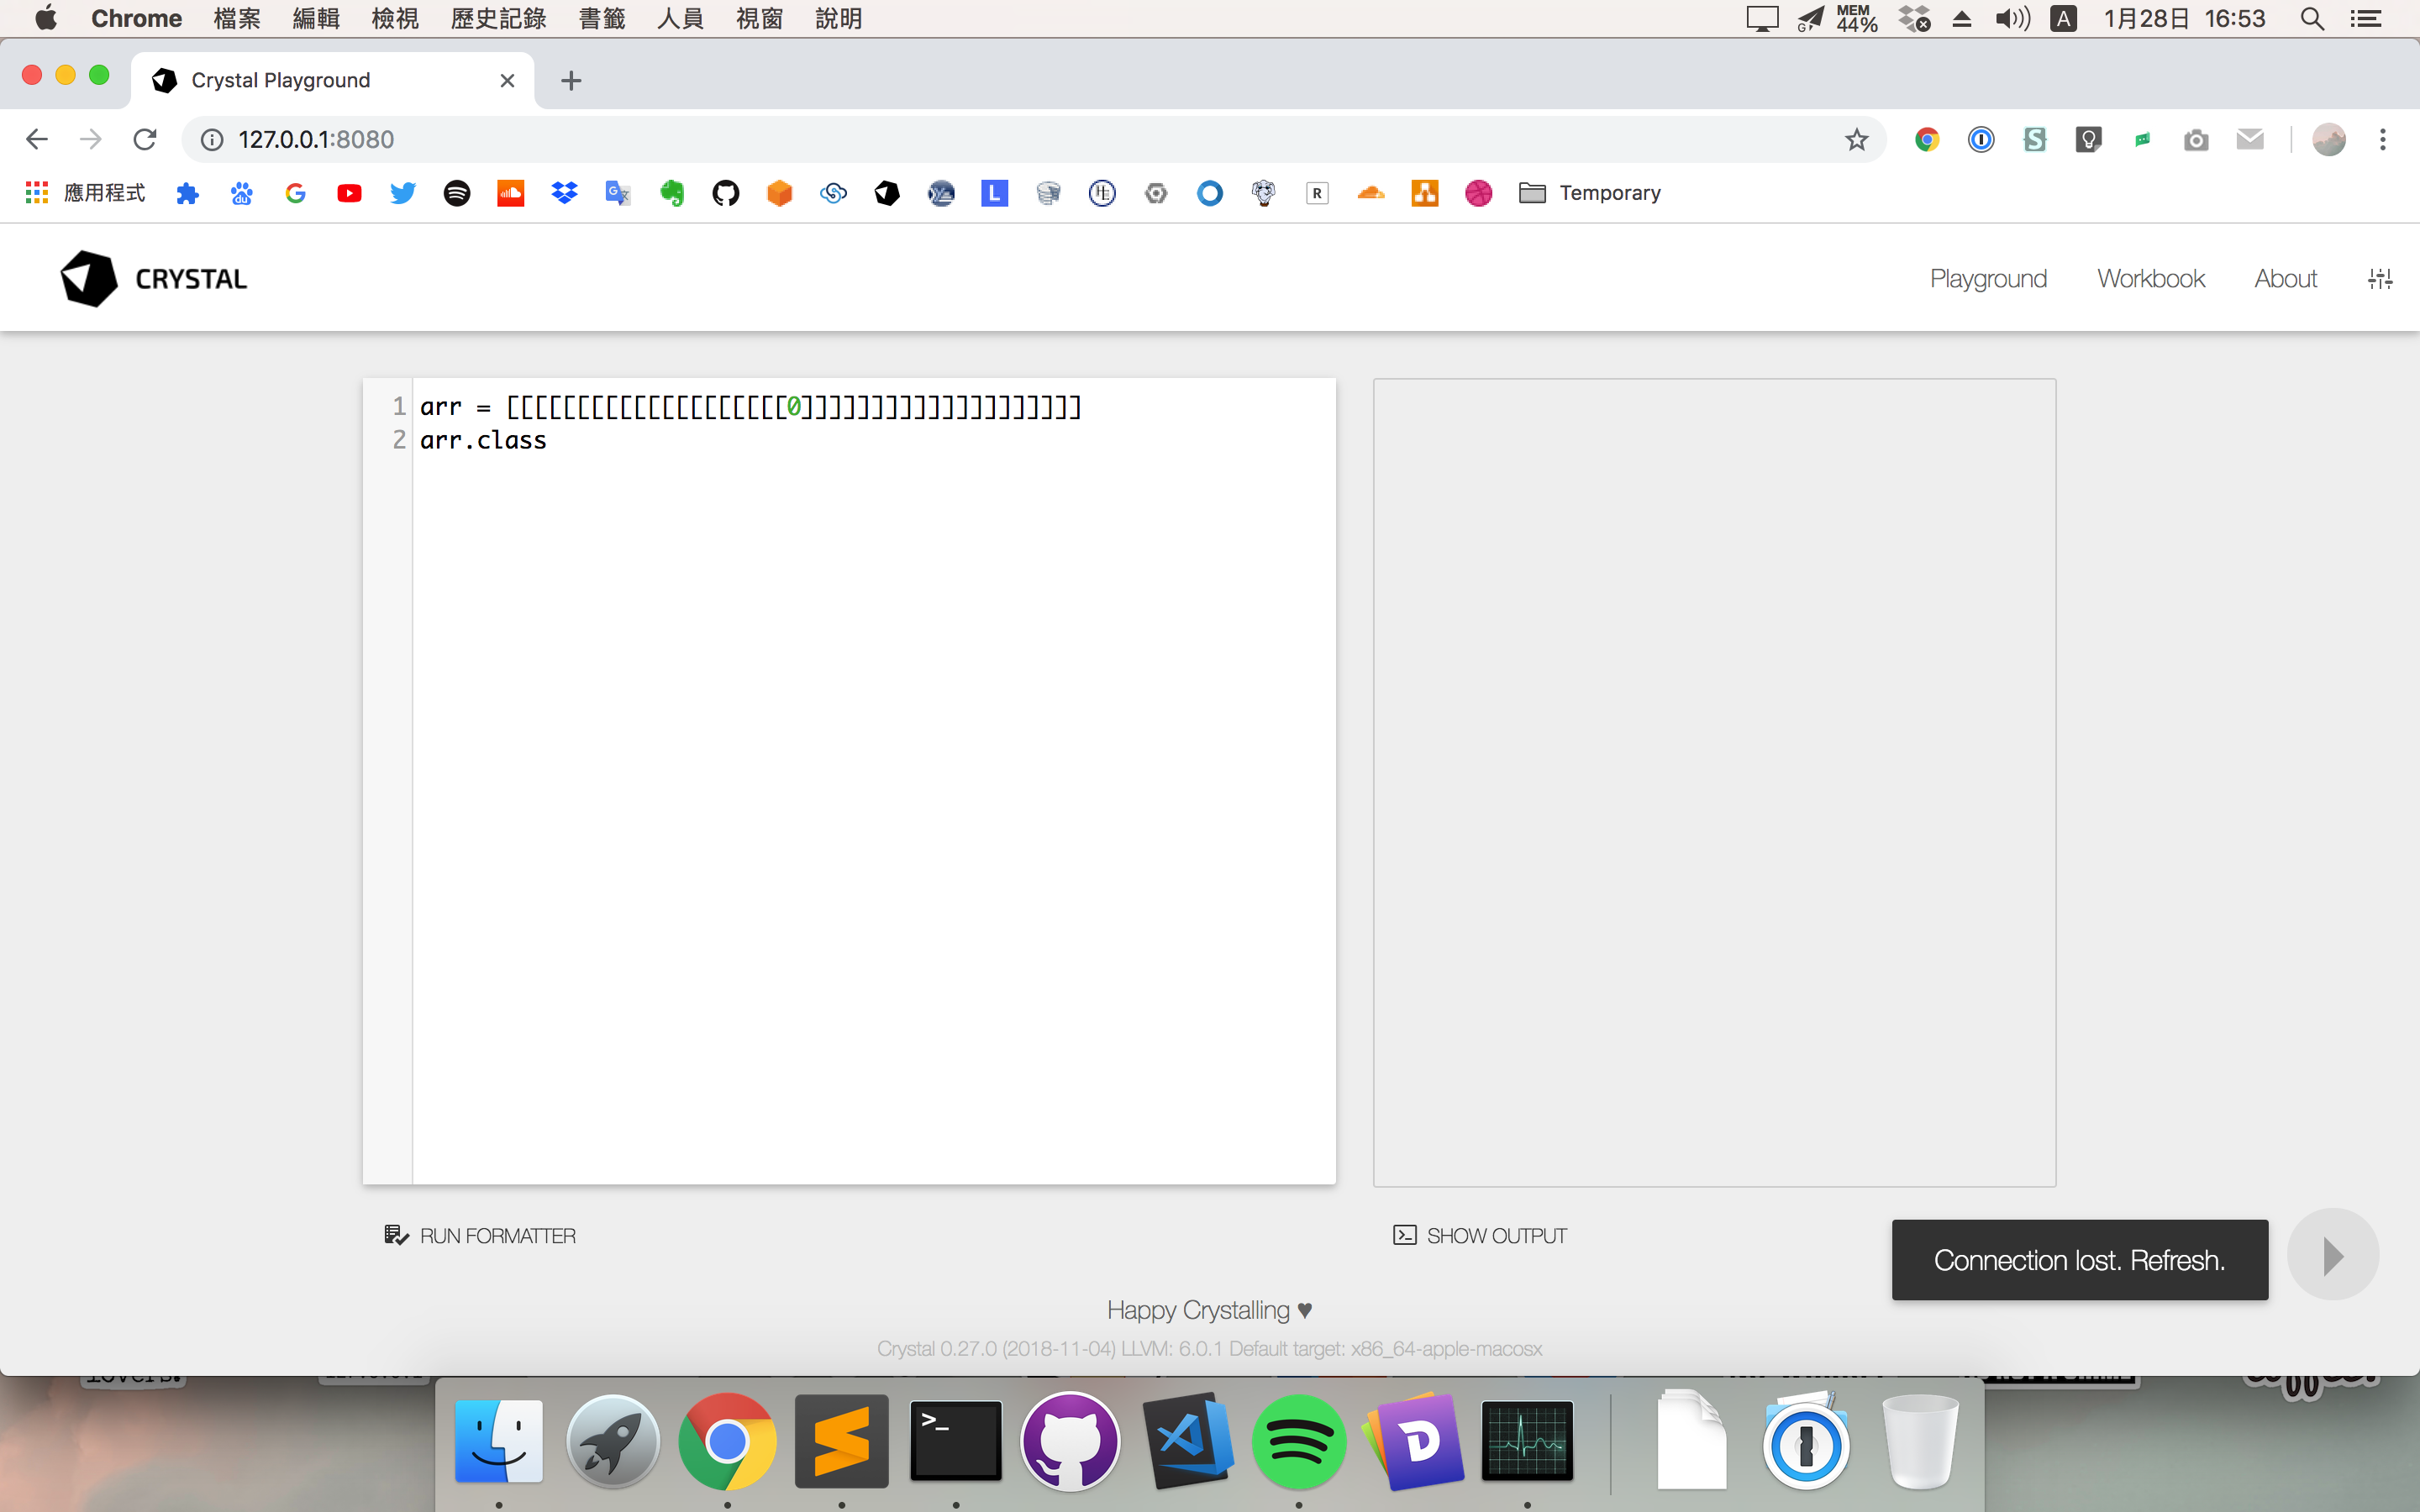The image size is (2420, 1512).
Task: Open the 檢視 menu in the menu bar
Action: coord(395,19)
